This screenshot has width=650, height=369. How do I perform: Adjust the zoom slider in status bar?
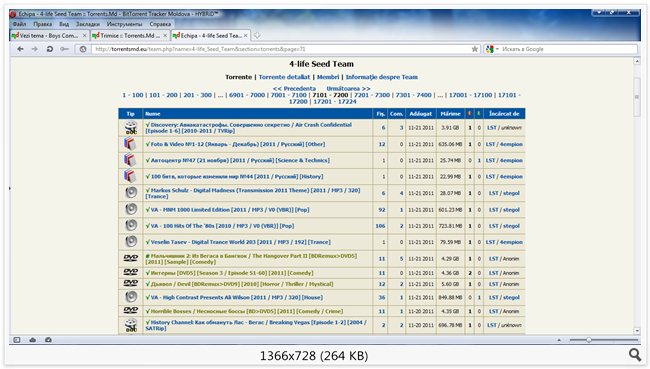click(x=589, y=340)
